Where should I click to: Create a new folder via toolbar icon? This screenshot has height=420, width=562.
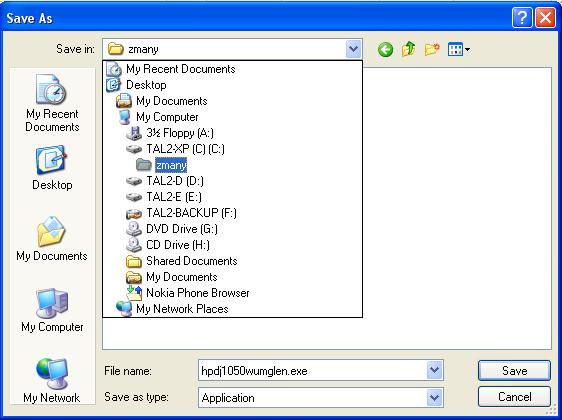pyautogui.click(x=432, y=49)
